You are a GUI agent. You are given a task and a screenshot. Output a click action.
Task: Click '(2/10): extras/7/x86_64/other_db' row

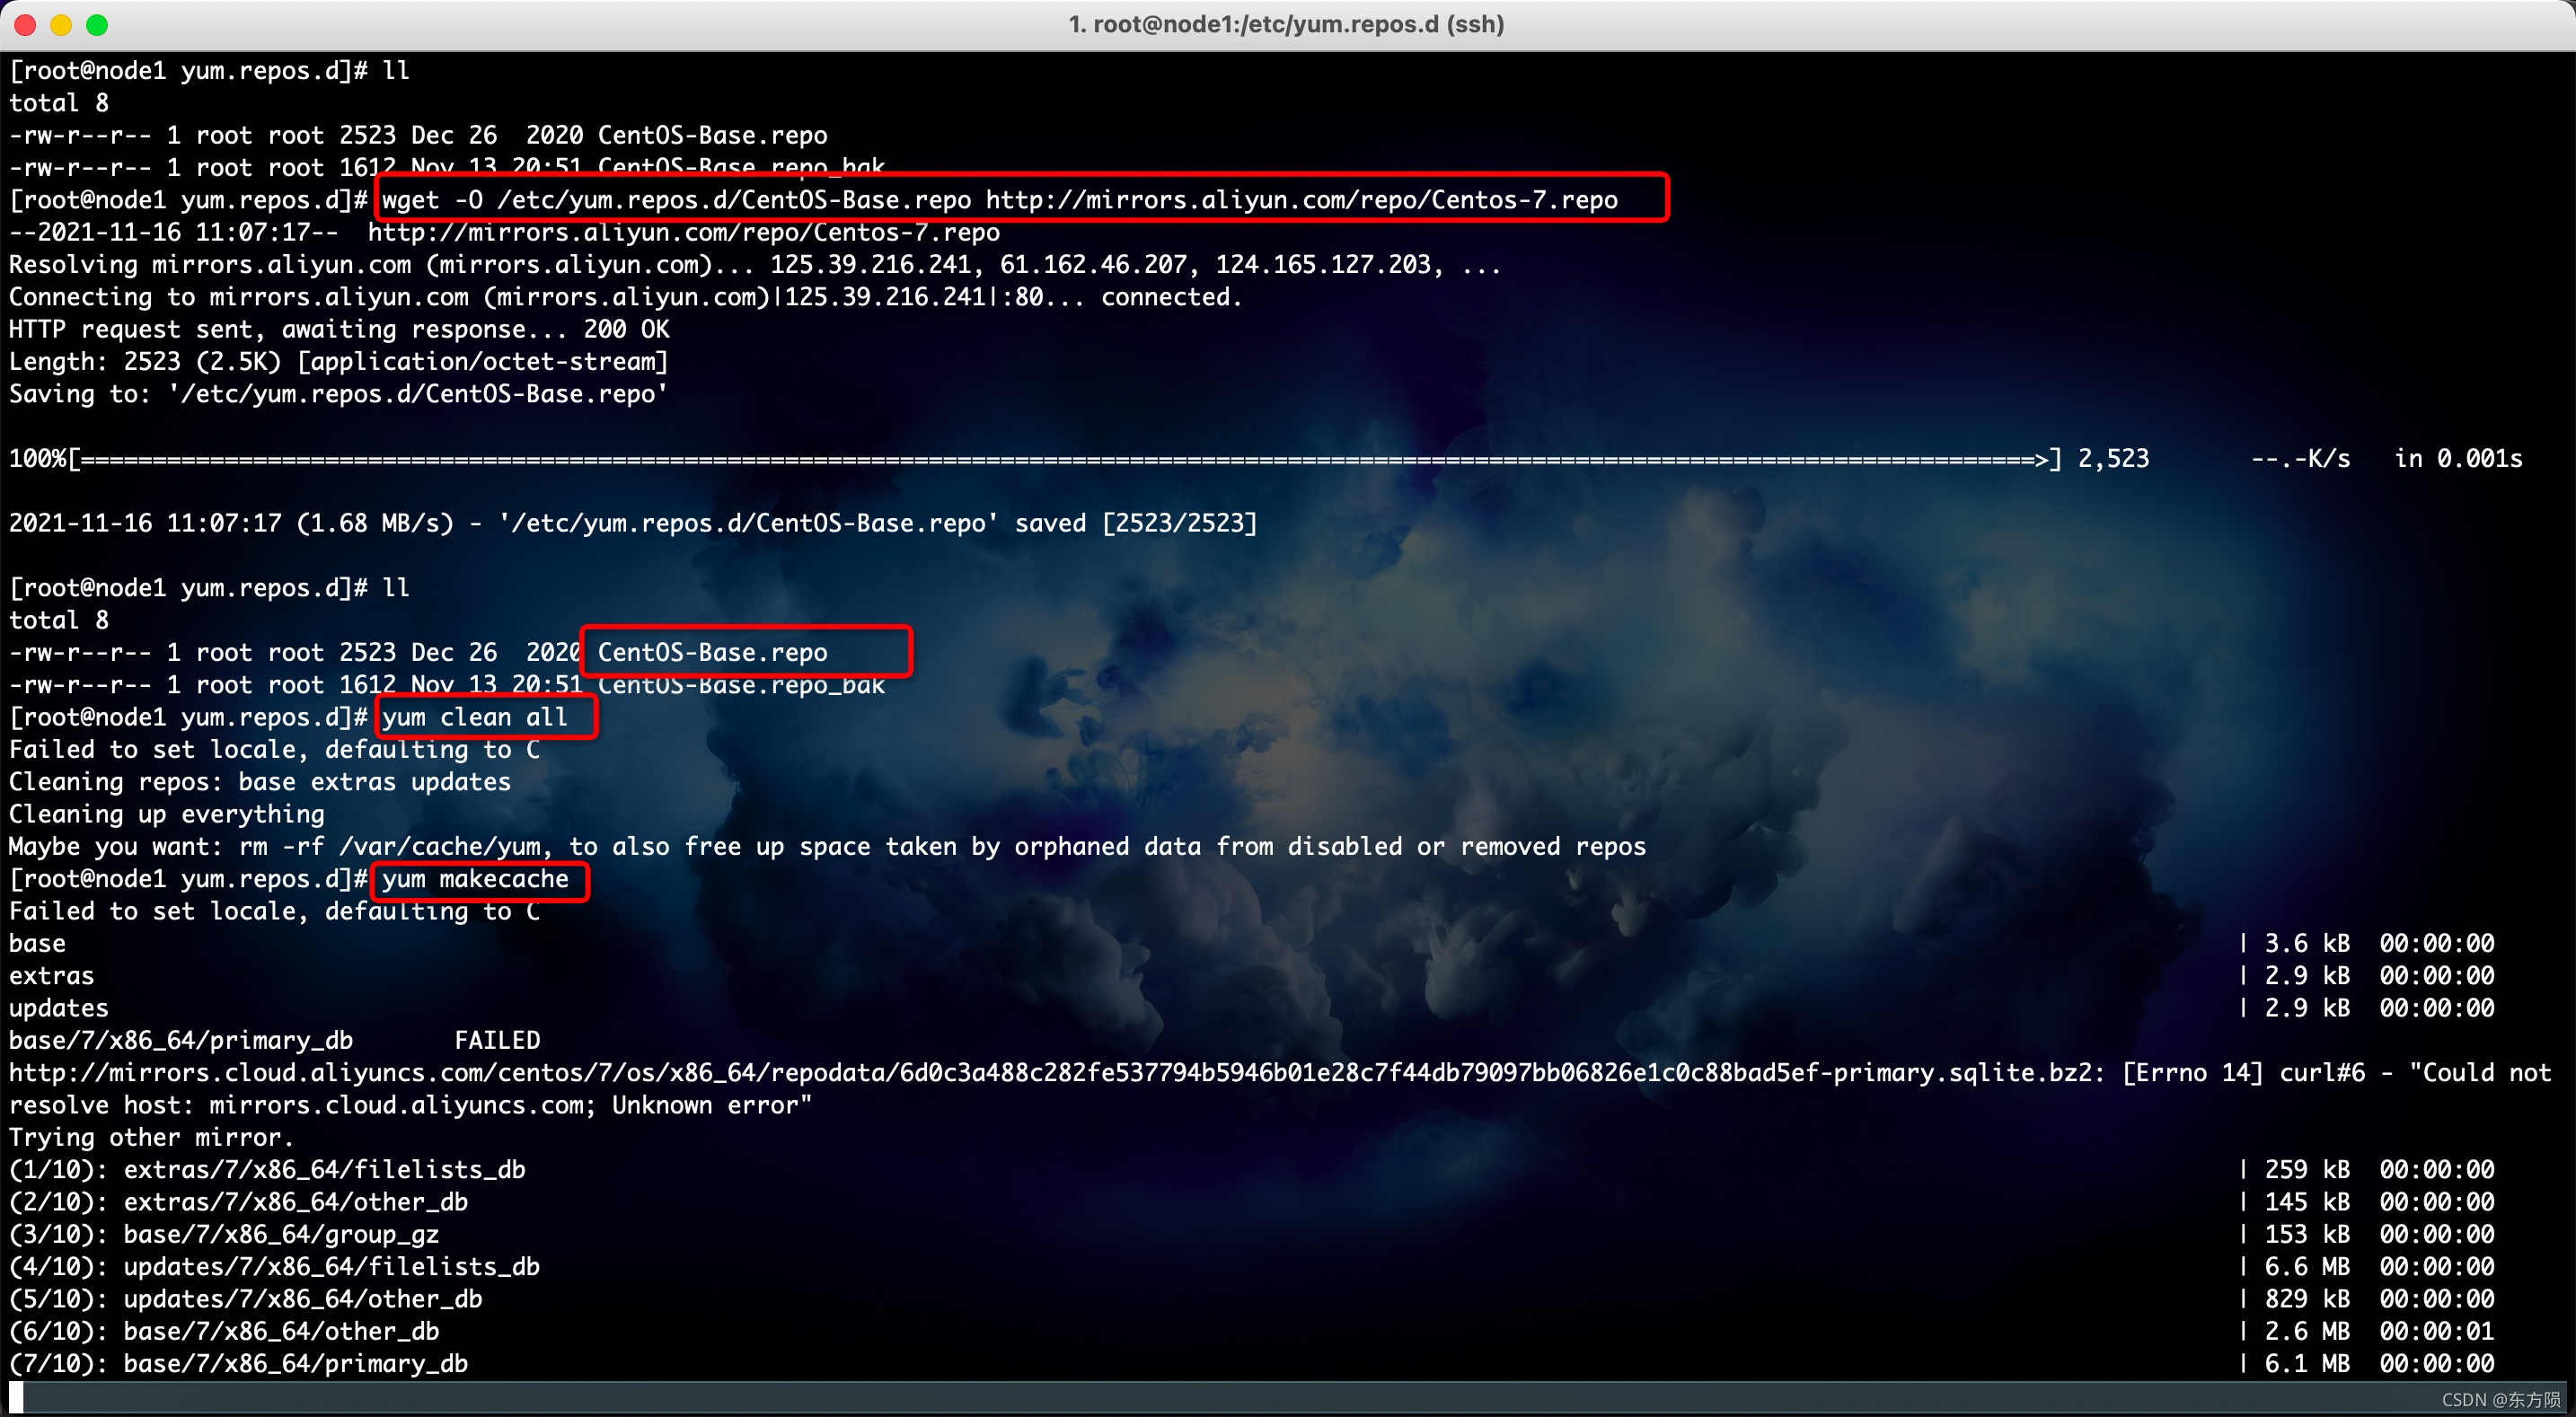pyautogui.click(x=1252, y=1202)
